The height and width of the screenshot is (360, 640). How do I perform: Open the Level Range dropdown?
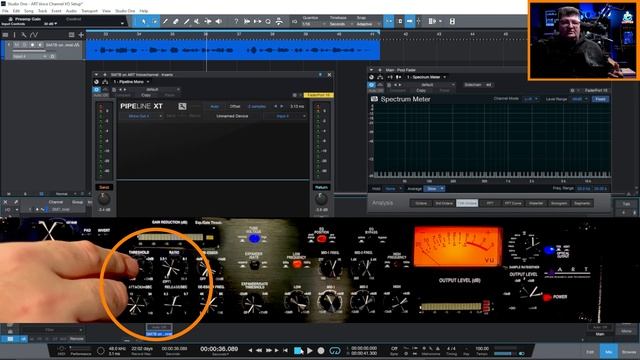click(579, 99)
